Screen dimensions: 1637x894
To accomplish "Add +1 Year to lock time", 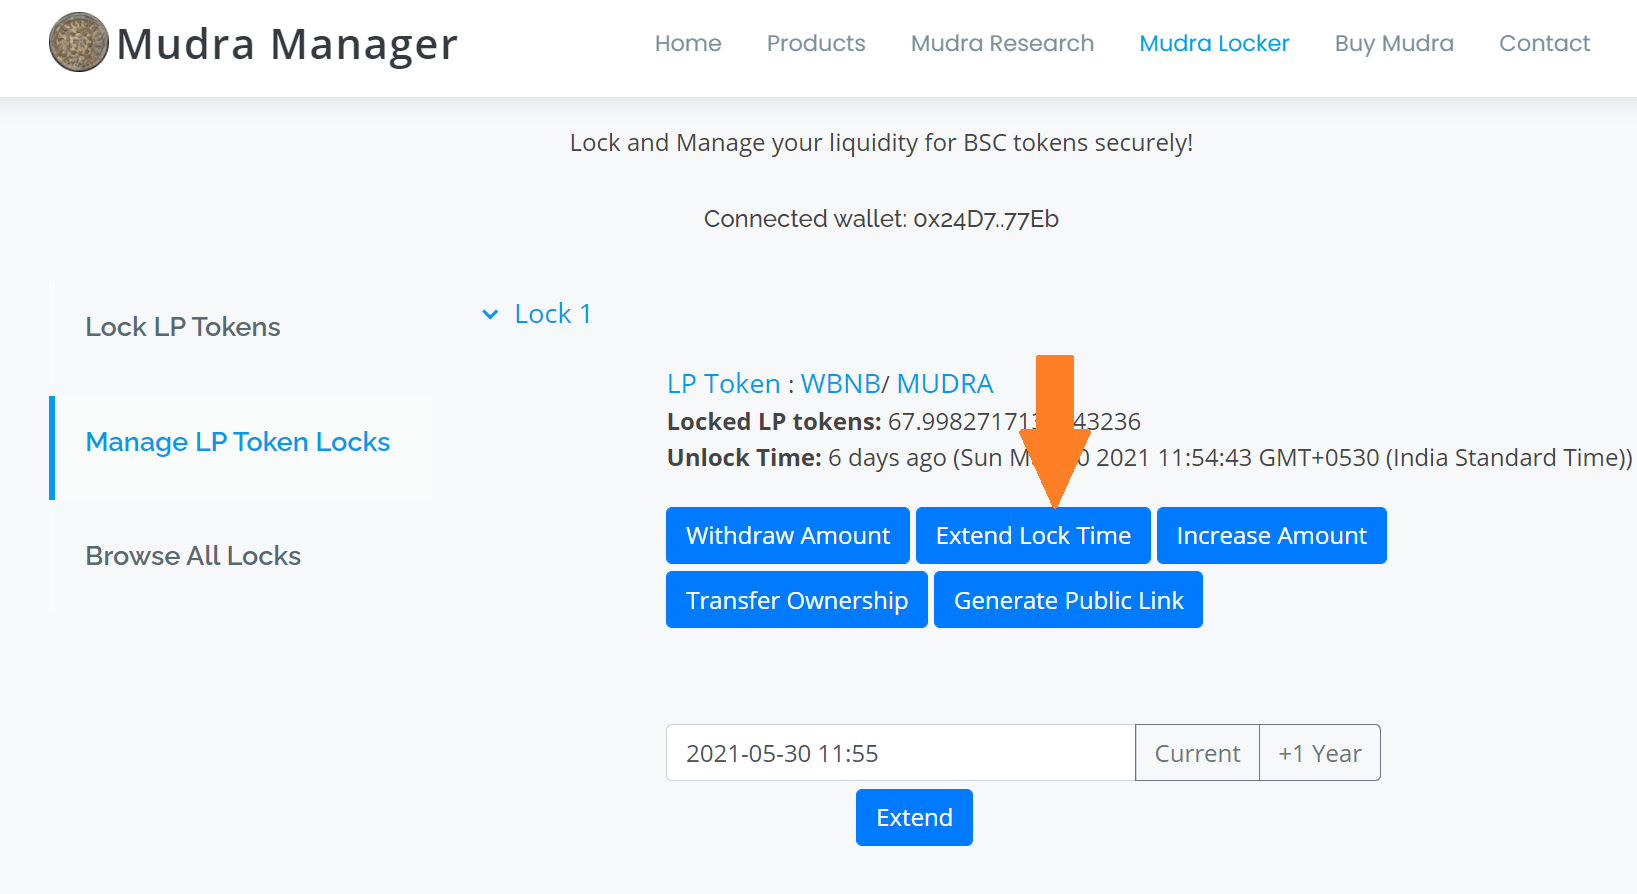I will [x=1320, y=753].
